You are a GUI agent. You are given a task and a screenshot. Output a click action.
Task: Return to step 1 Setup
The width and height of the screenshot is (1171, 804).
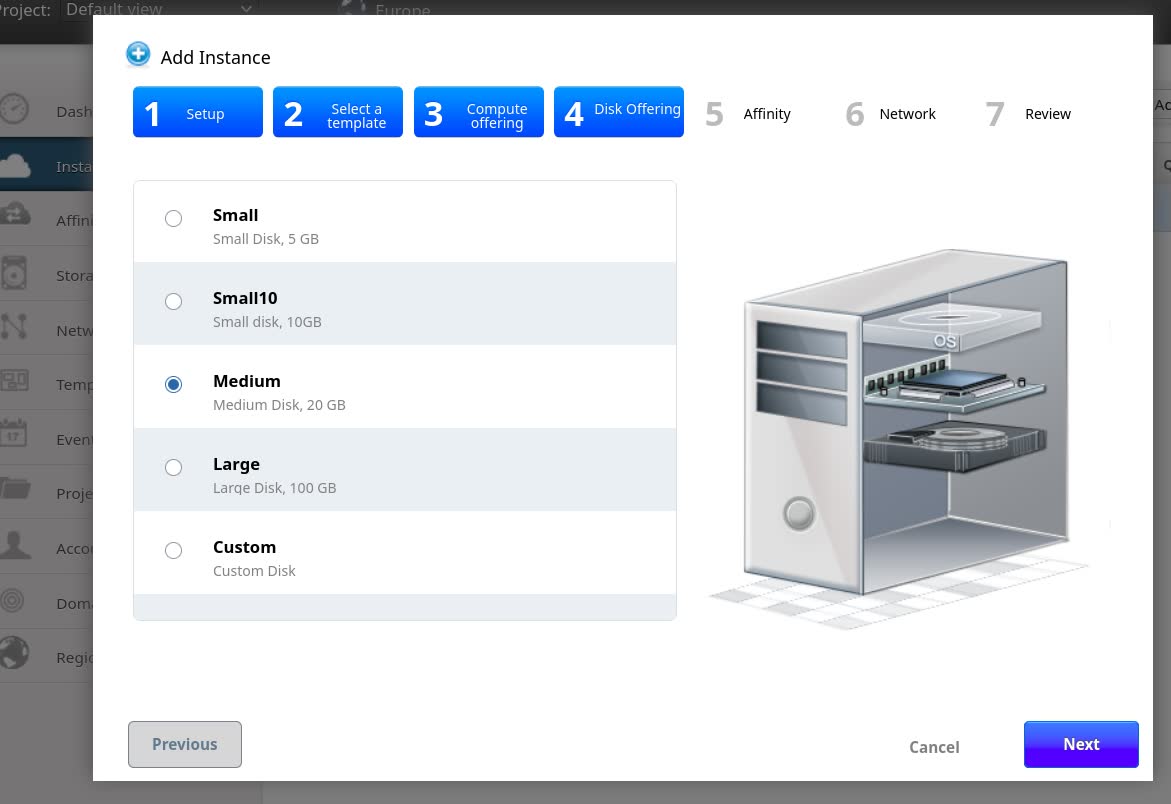197,112
